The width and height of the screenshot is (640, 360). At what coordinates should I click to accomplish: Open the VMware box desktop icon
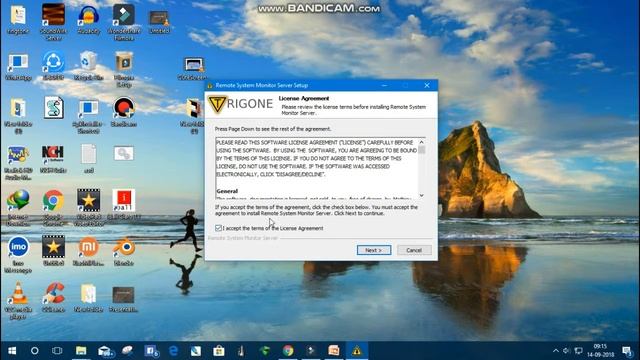pos(124,69)
